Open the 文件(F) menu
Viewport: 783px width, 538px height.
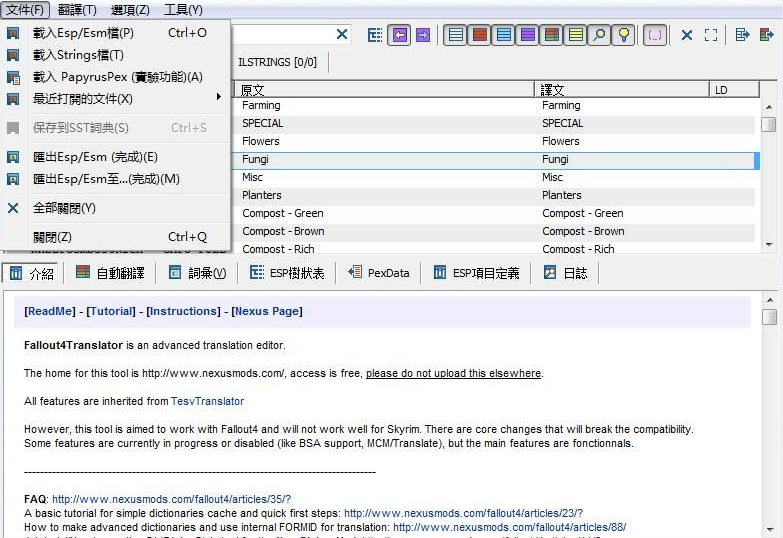(x=25, y=9)
